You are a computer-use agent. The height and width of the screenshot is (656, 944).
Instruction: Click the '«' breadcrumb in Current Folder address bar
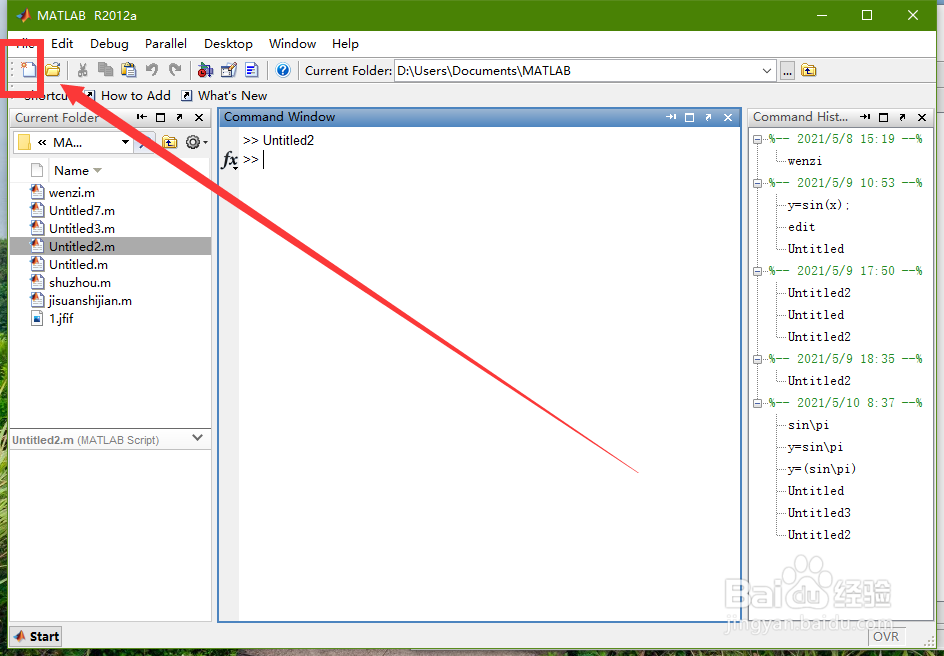(x=42, y=142)
